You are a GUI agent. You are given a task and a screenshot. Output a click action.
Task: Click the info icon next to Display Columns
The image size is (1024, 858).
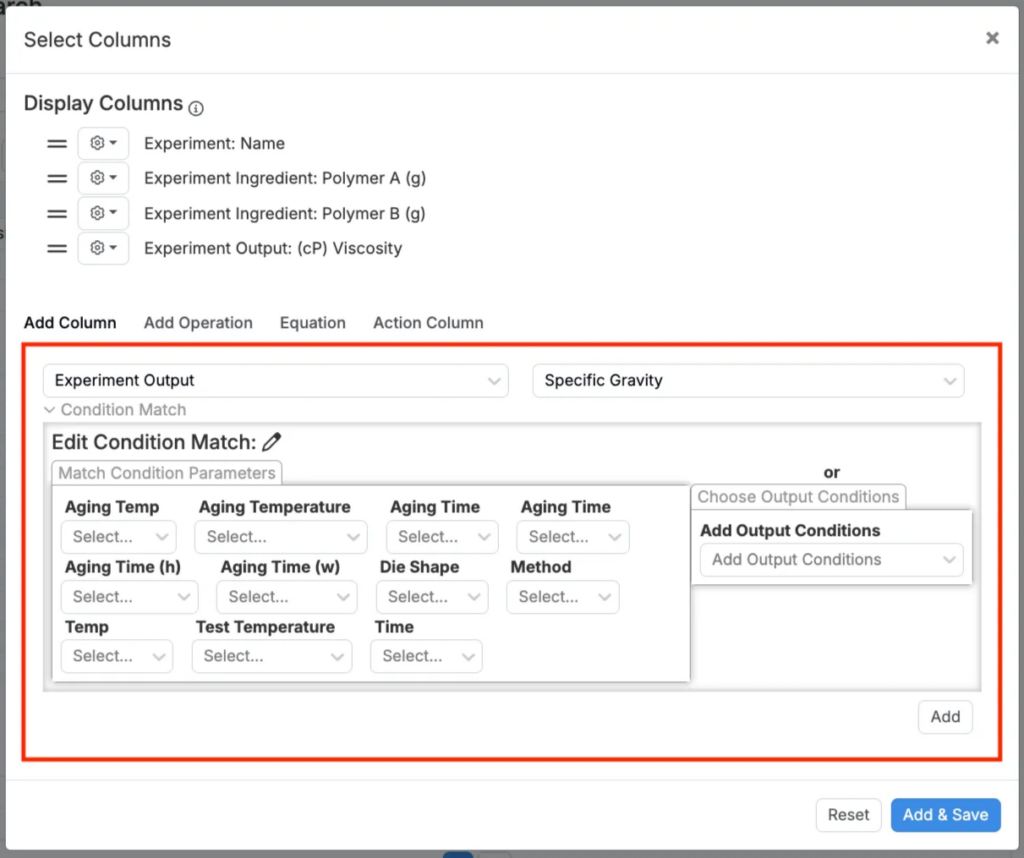[196, 108]
